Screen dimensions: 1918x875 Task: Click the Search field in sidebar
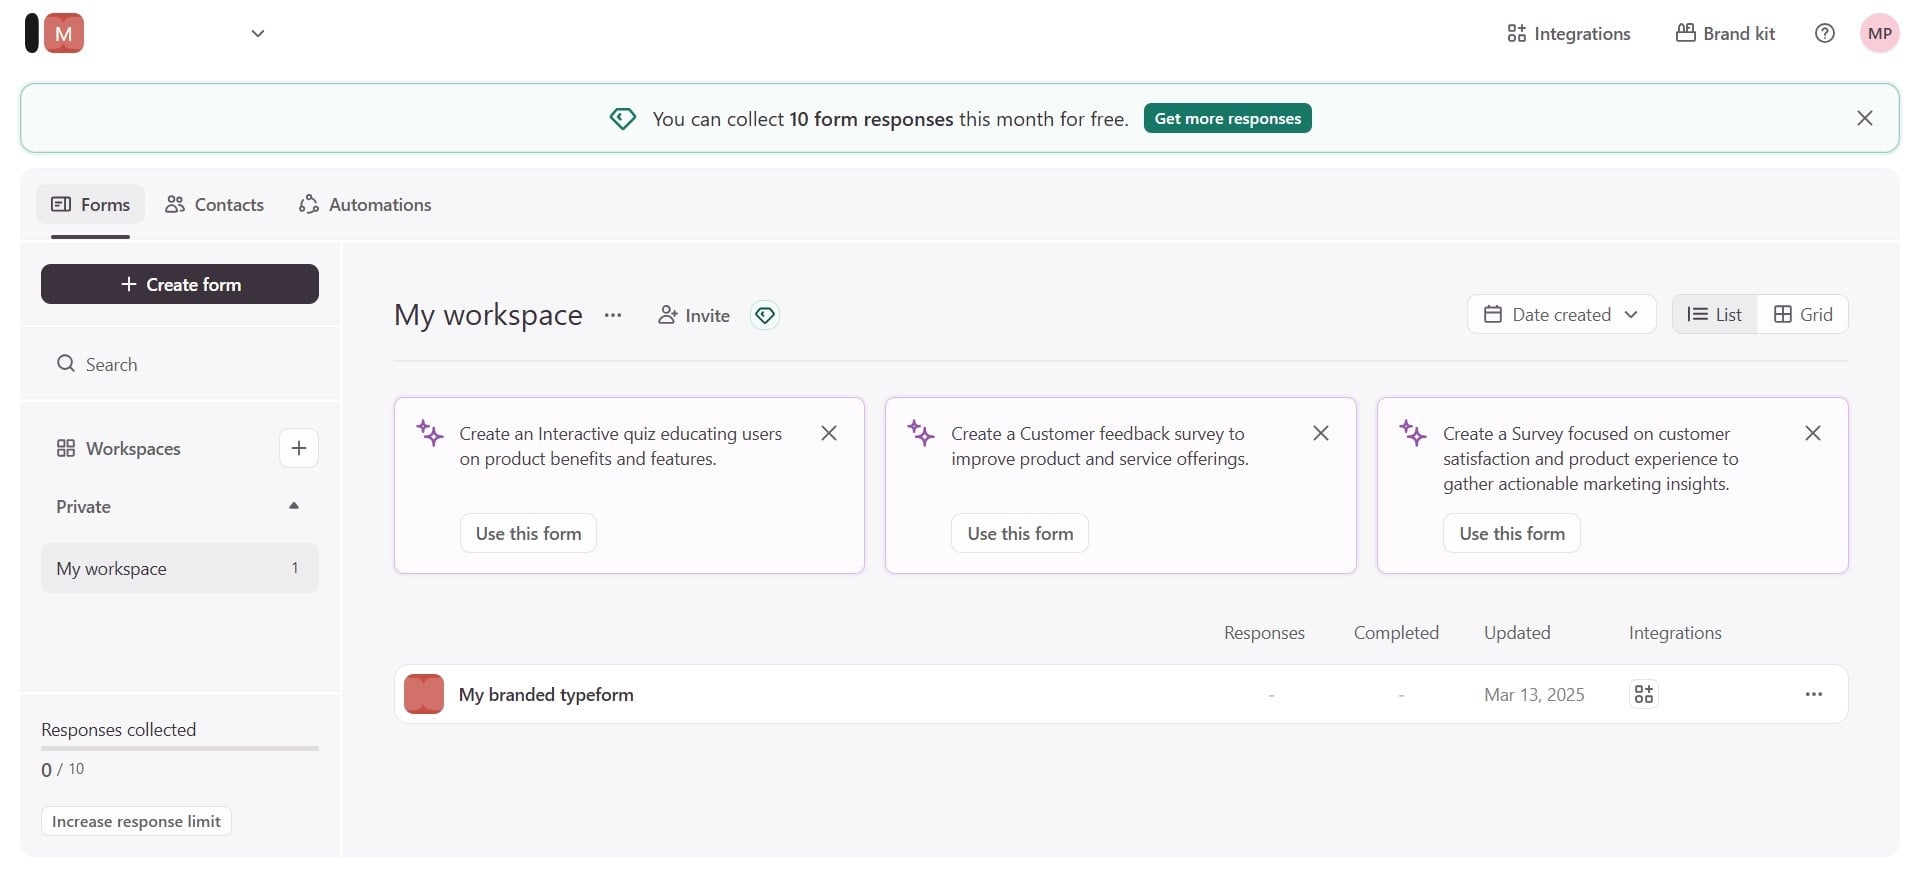tap(180, 364)
